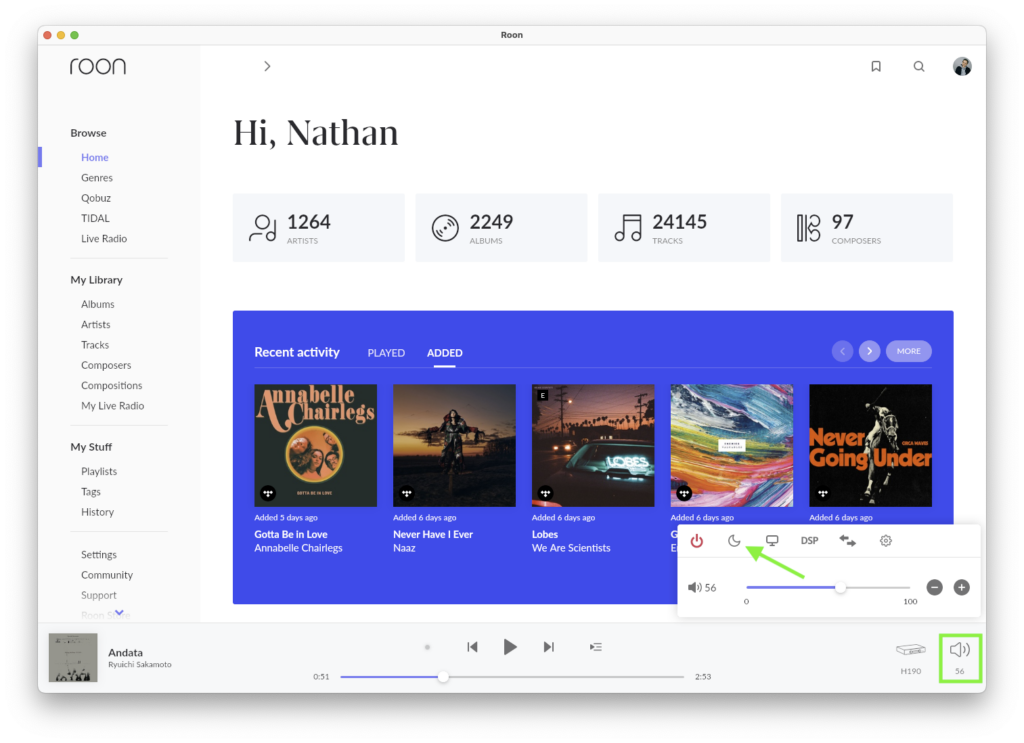Go to previous page of Recent activity
The image size is (1024, 743).
842,351
